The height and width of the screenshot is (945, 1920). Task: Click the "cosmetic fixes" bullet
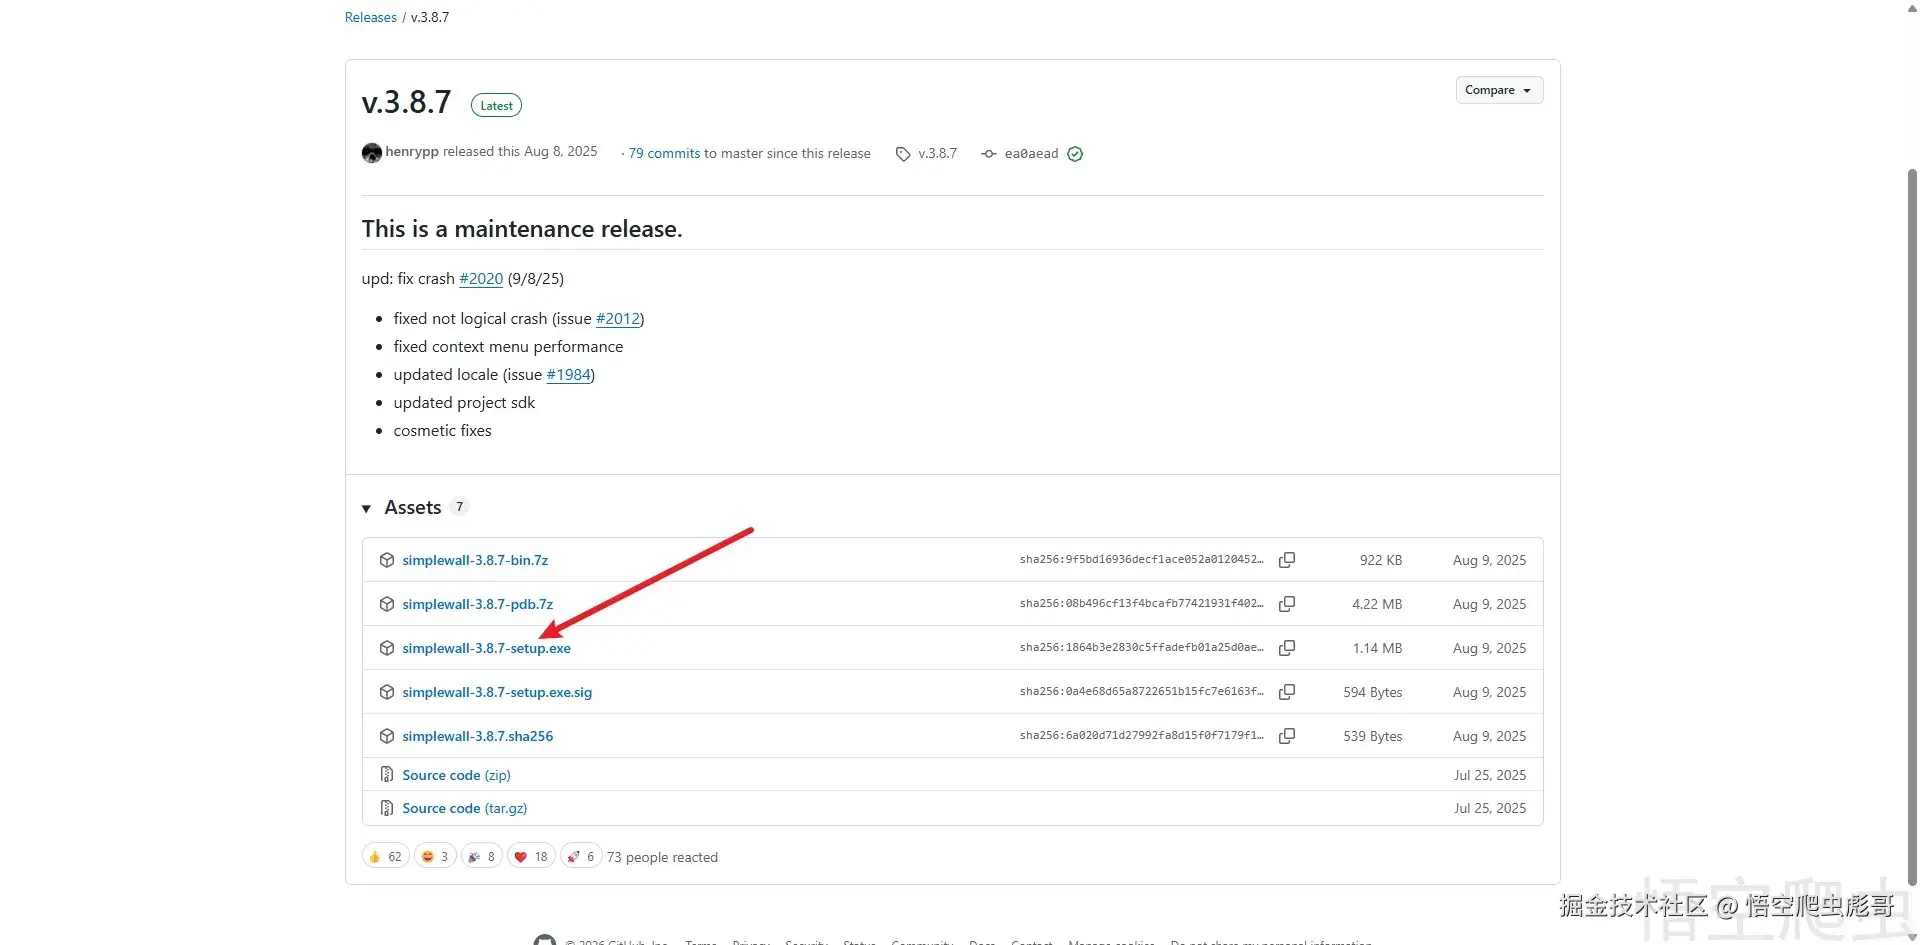click(443, 431)
